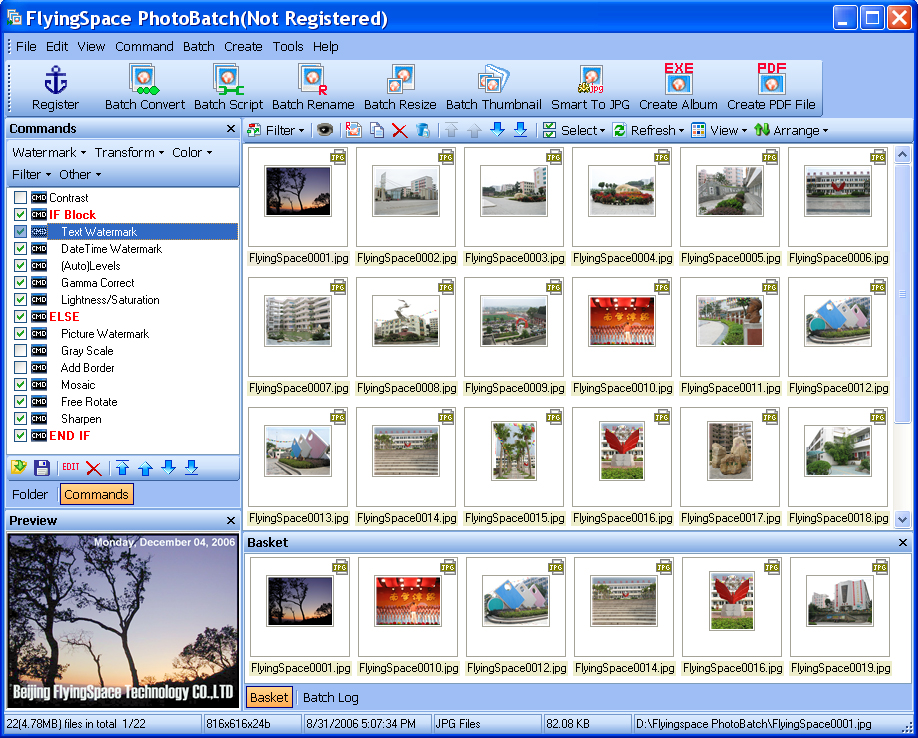Click the file list scrollbar down arrow
The image size is (918, 738).
tap(902, 519)
